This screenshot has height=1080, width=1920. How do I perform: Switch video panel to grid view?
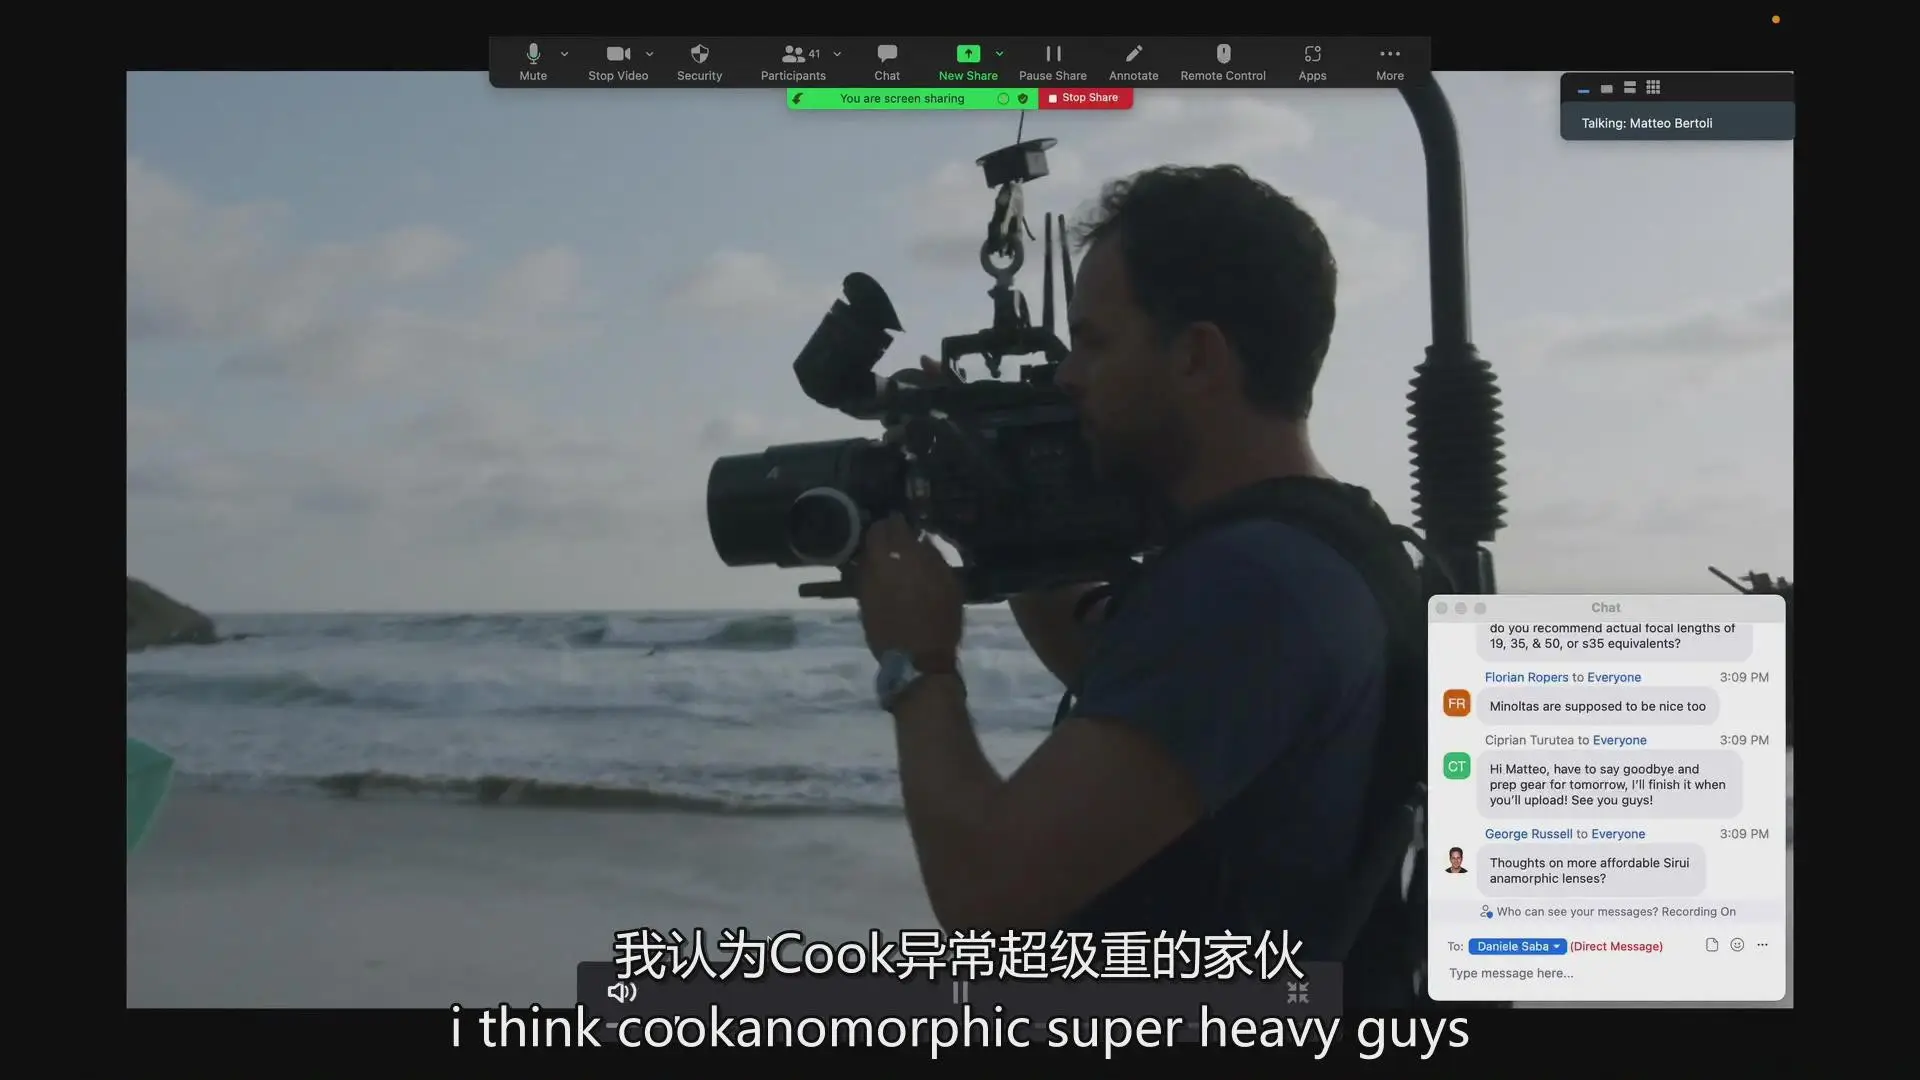tap(1653, 88)
